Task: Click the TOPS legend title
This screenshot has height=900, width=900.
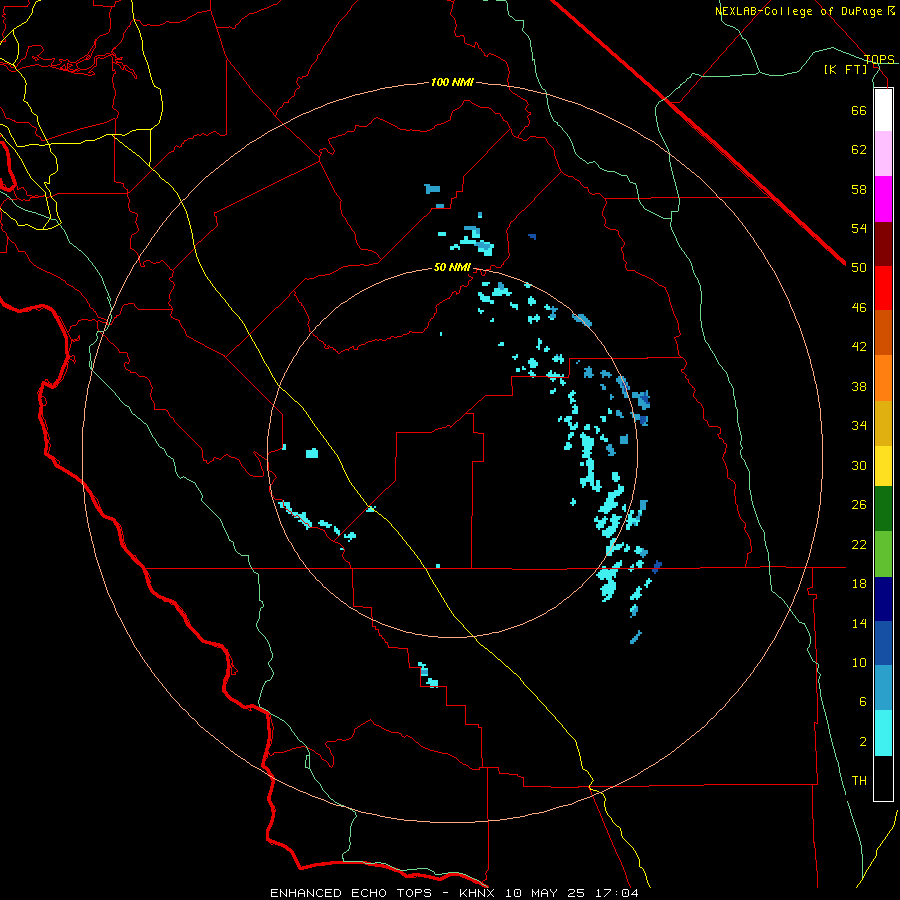Action: click(879, 59)
